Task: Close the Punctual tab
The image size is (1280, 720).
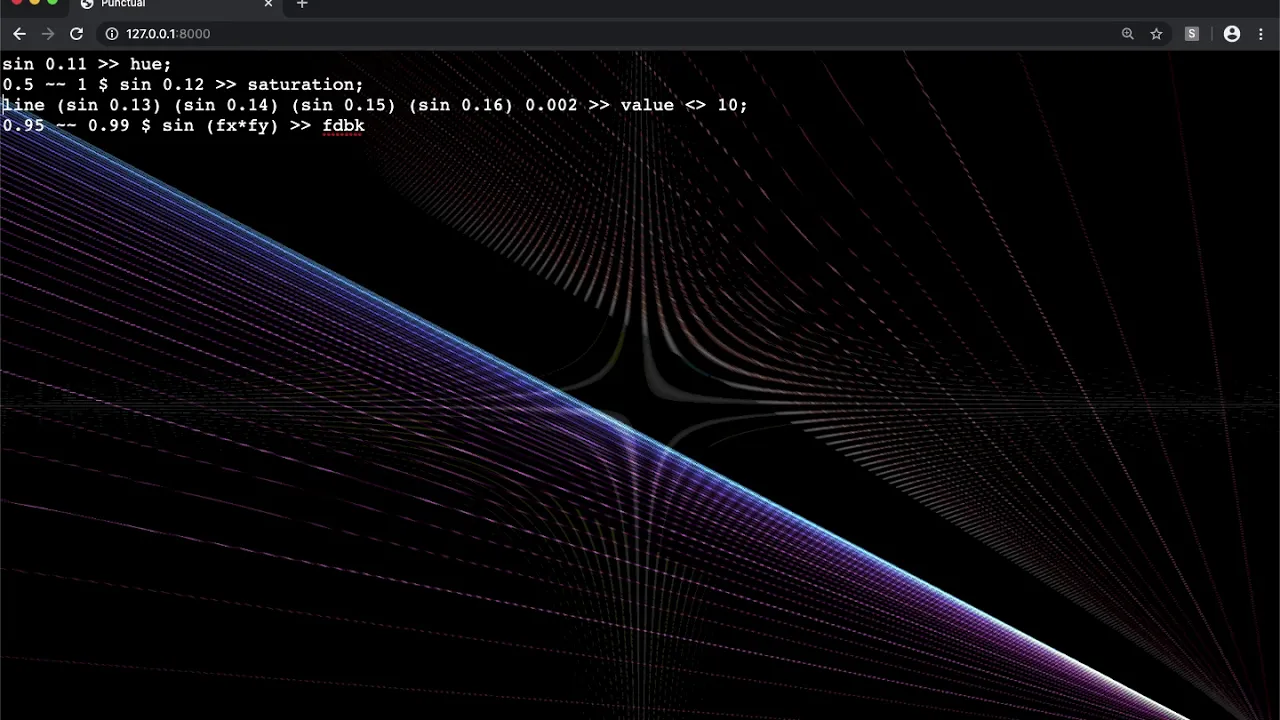Action: click(x=268, y=4)
